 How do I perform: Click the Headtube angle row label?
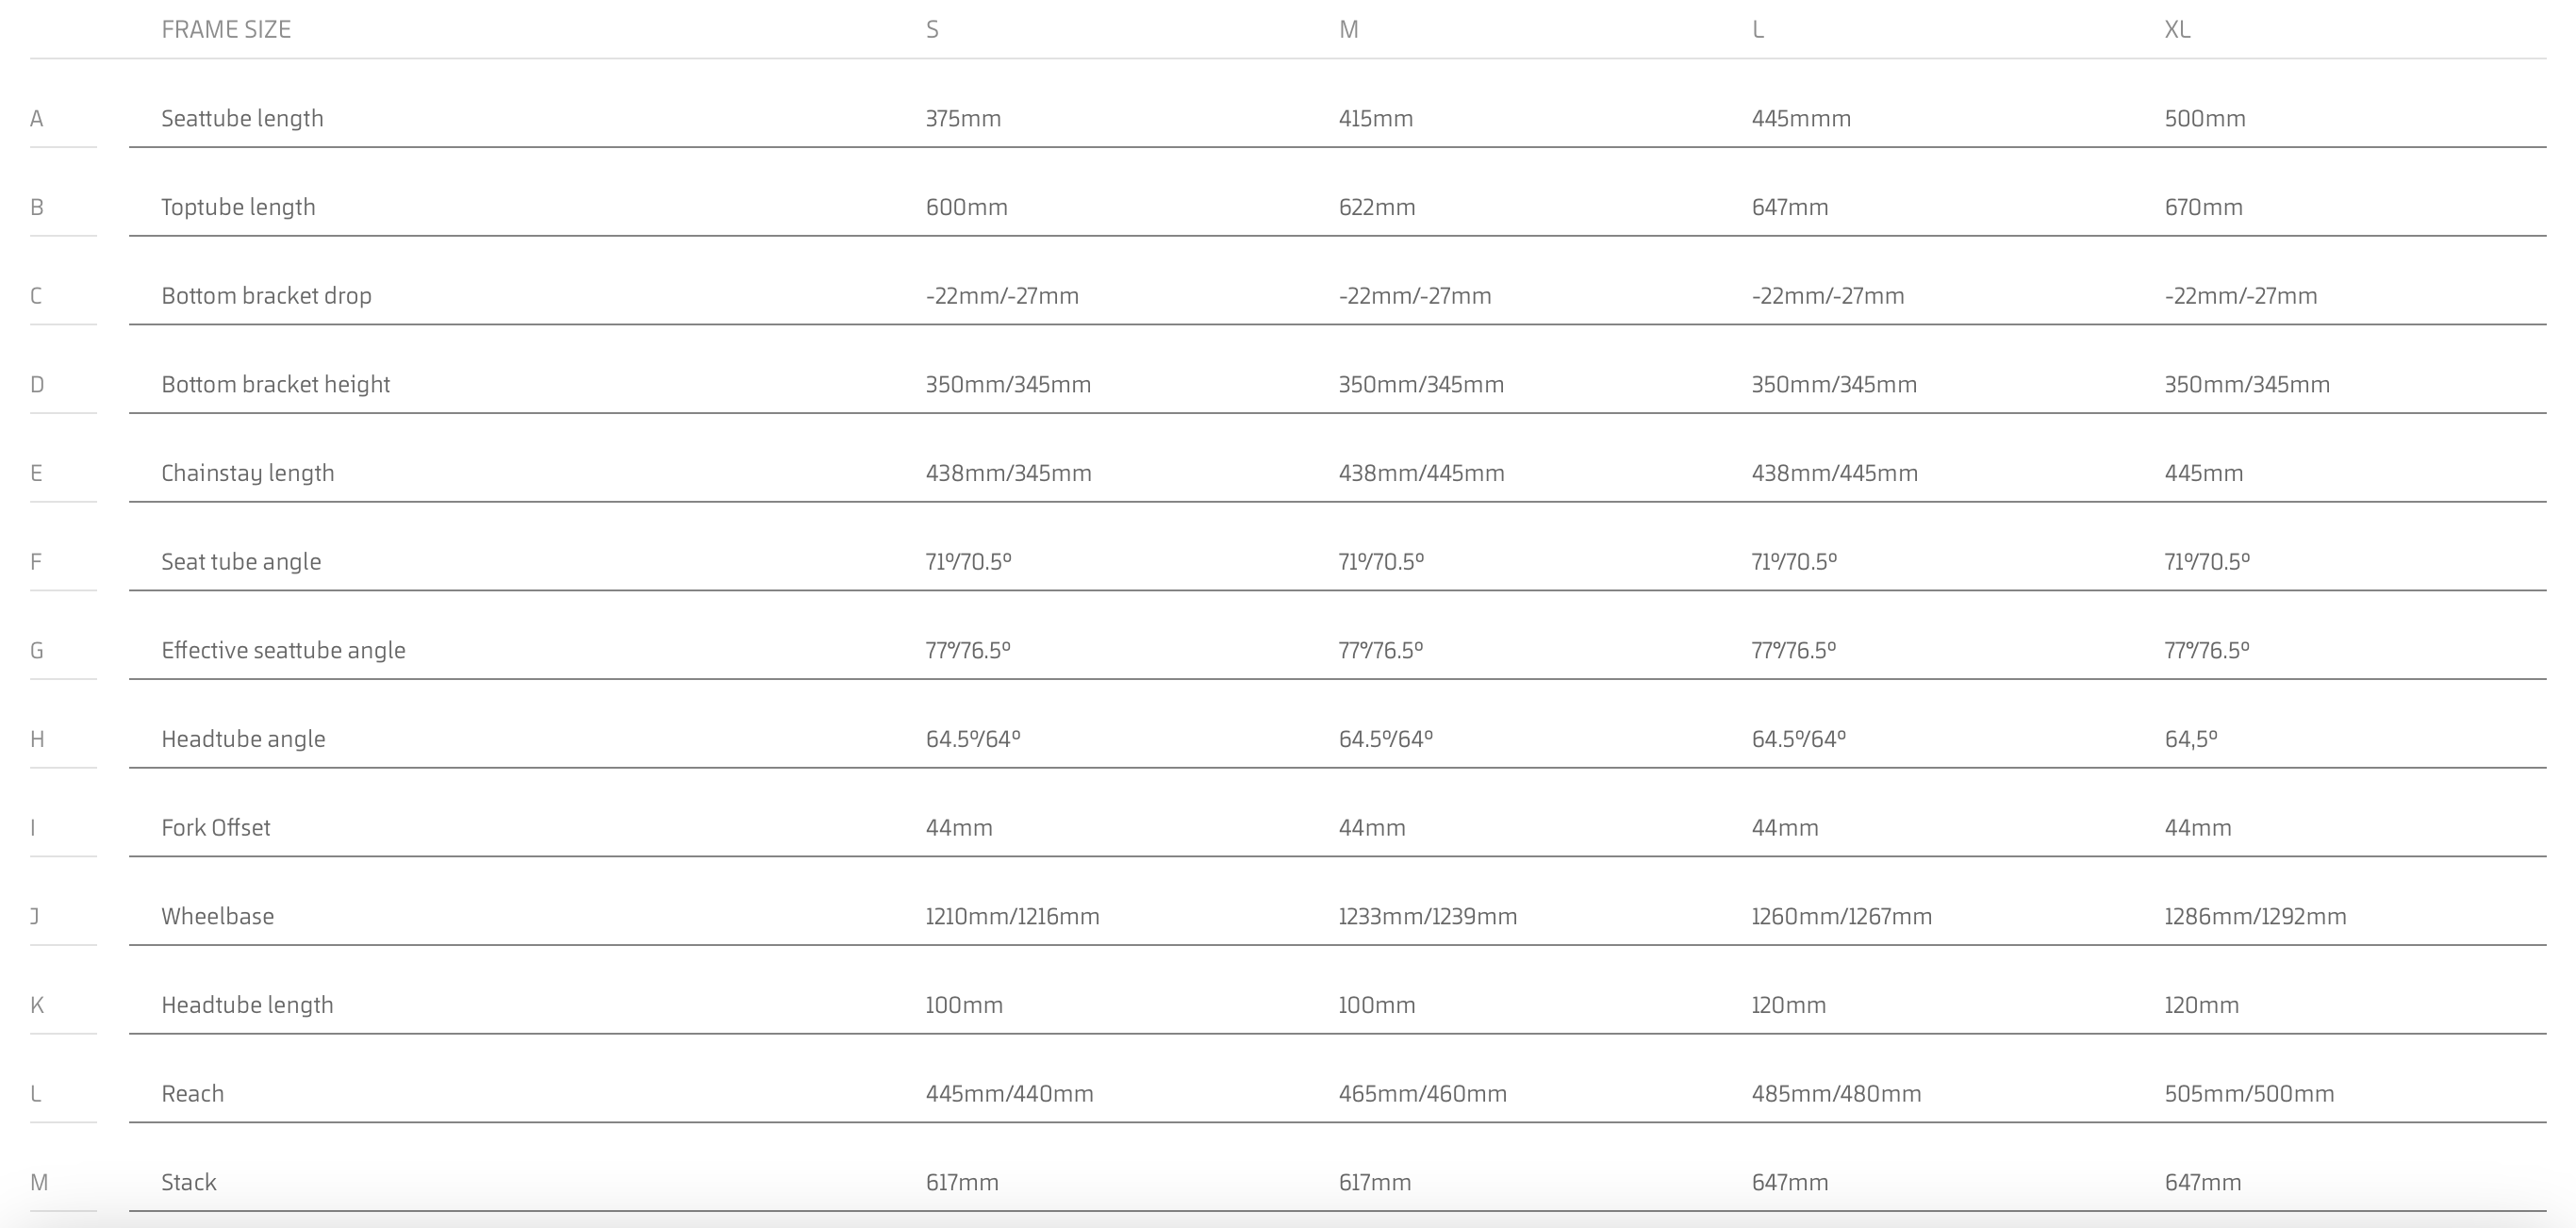click(243, 739)
